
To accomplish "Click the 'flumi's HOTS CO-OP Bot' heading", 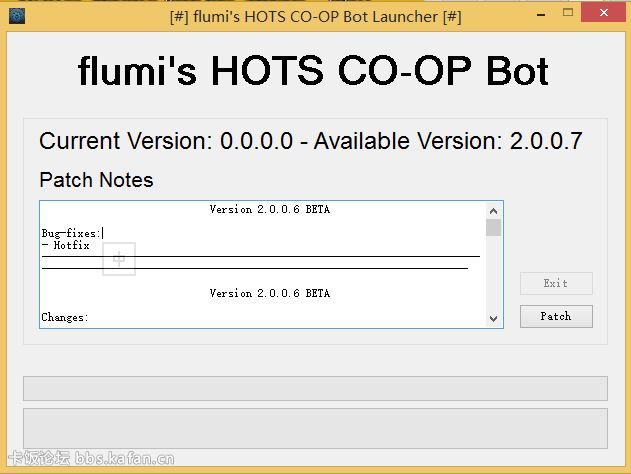I will 313,71.
